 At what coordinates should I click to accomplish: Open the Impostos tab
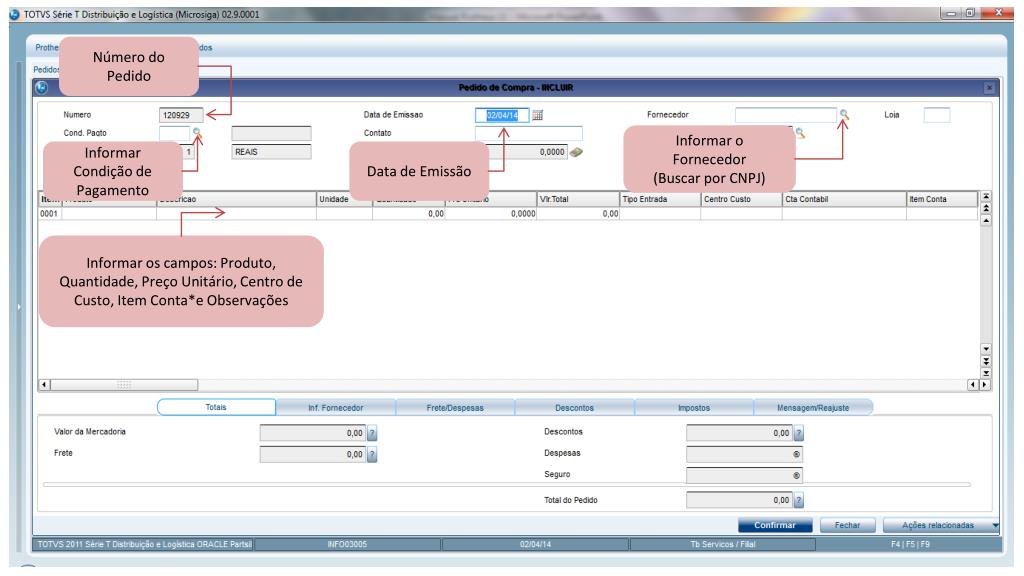tap(694, 408)
